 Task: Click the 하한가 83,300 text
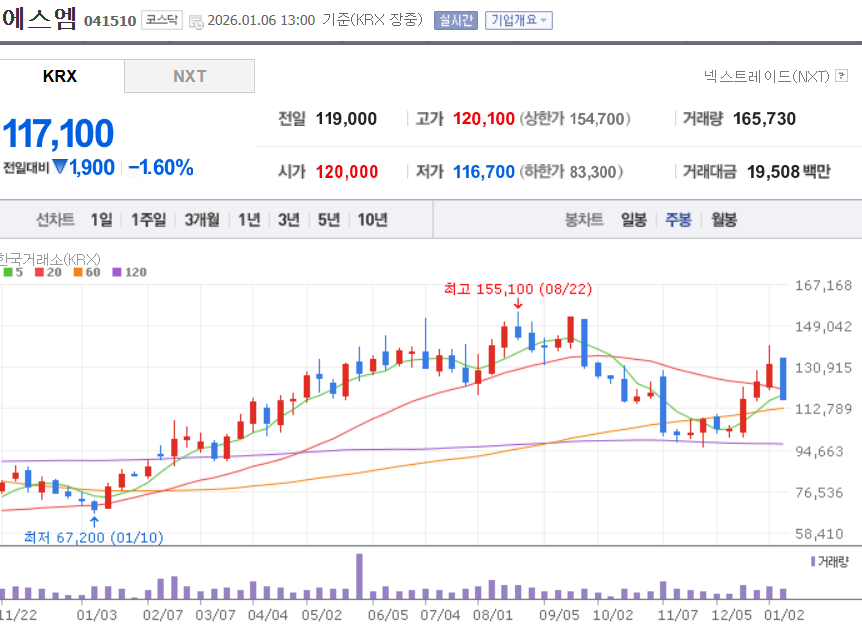point(572,172)
